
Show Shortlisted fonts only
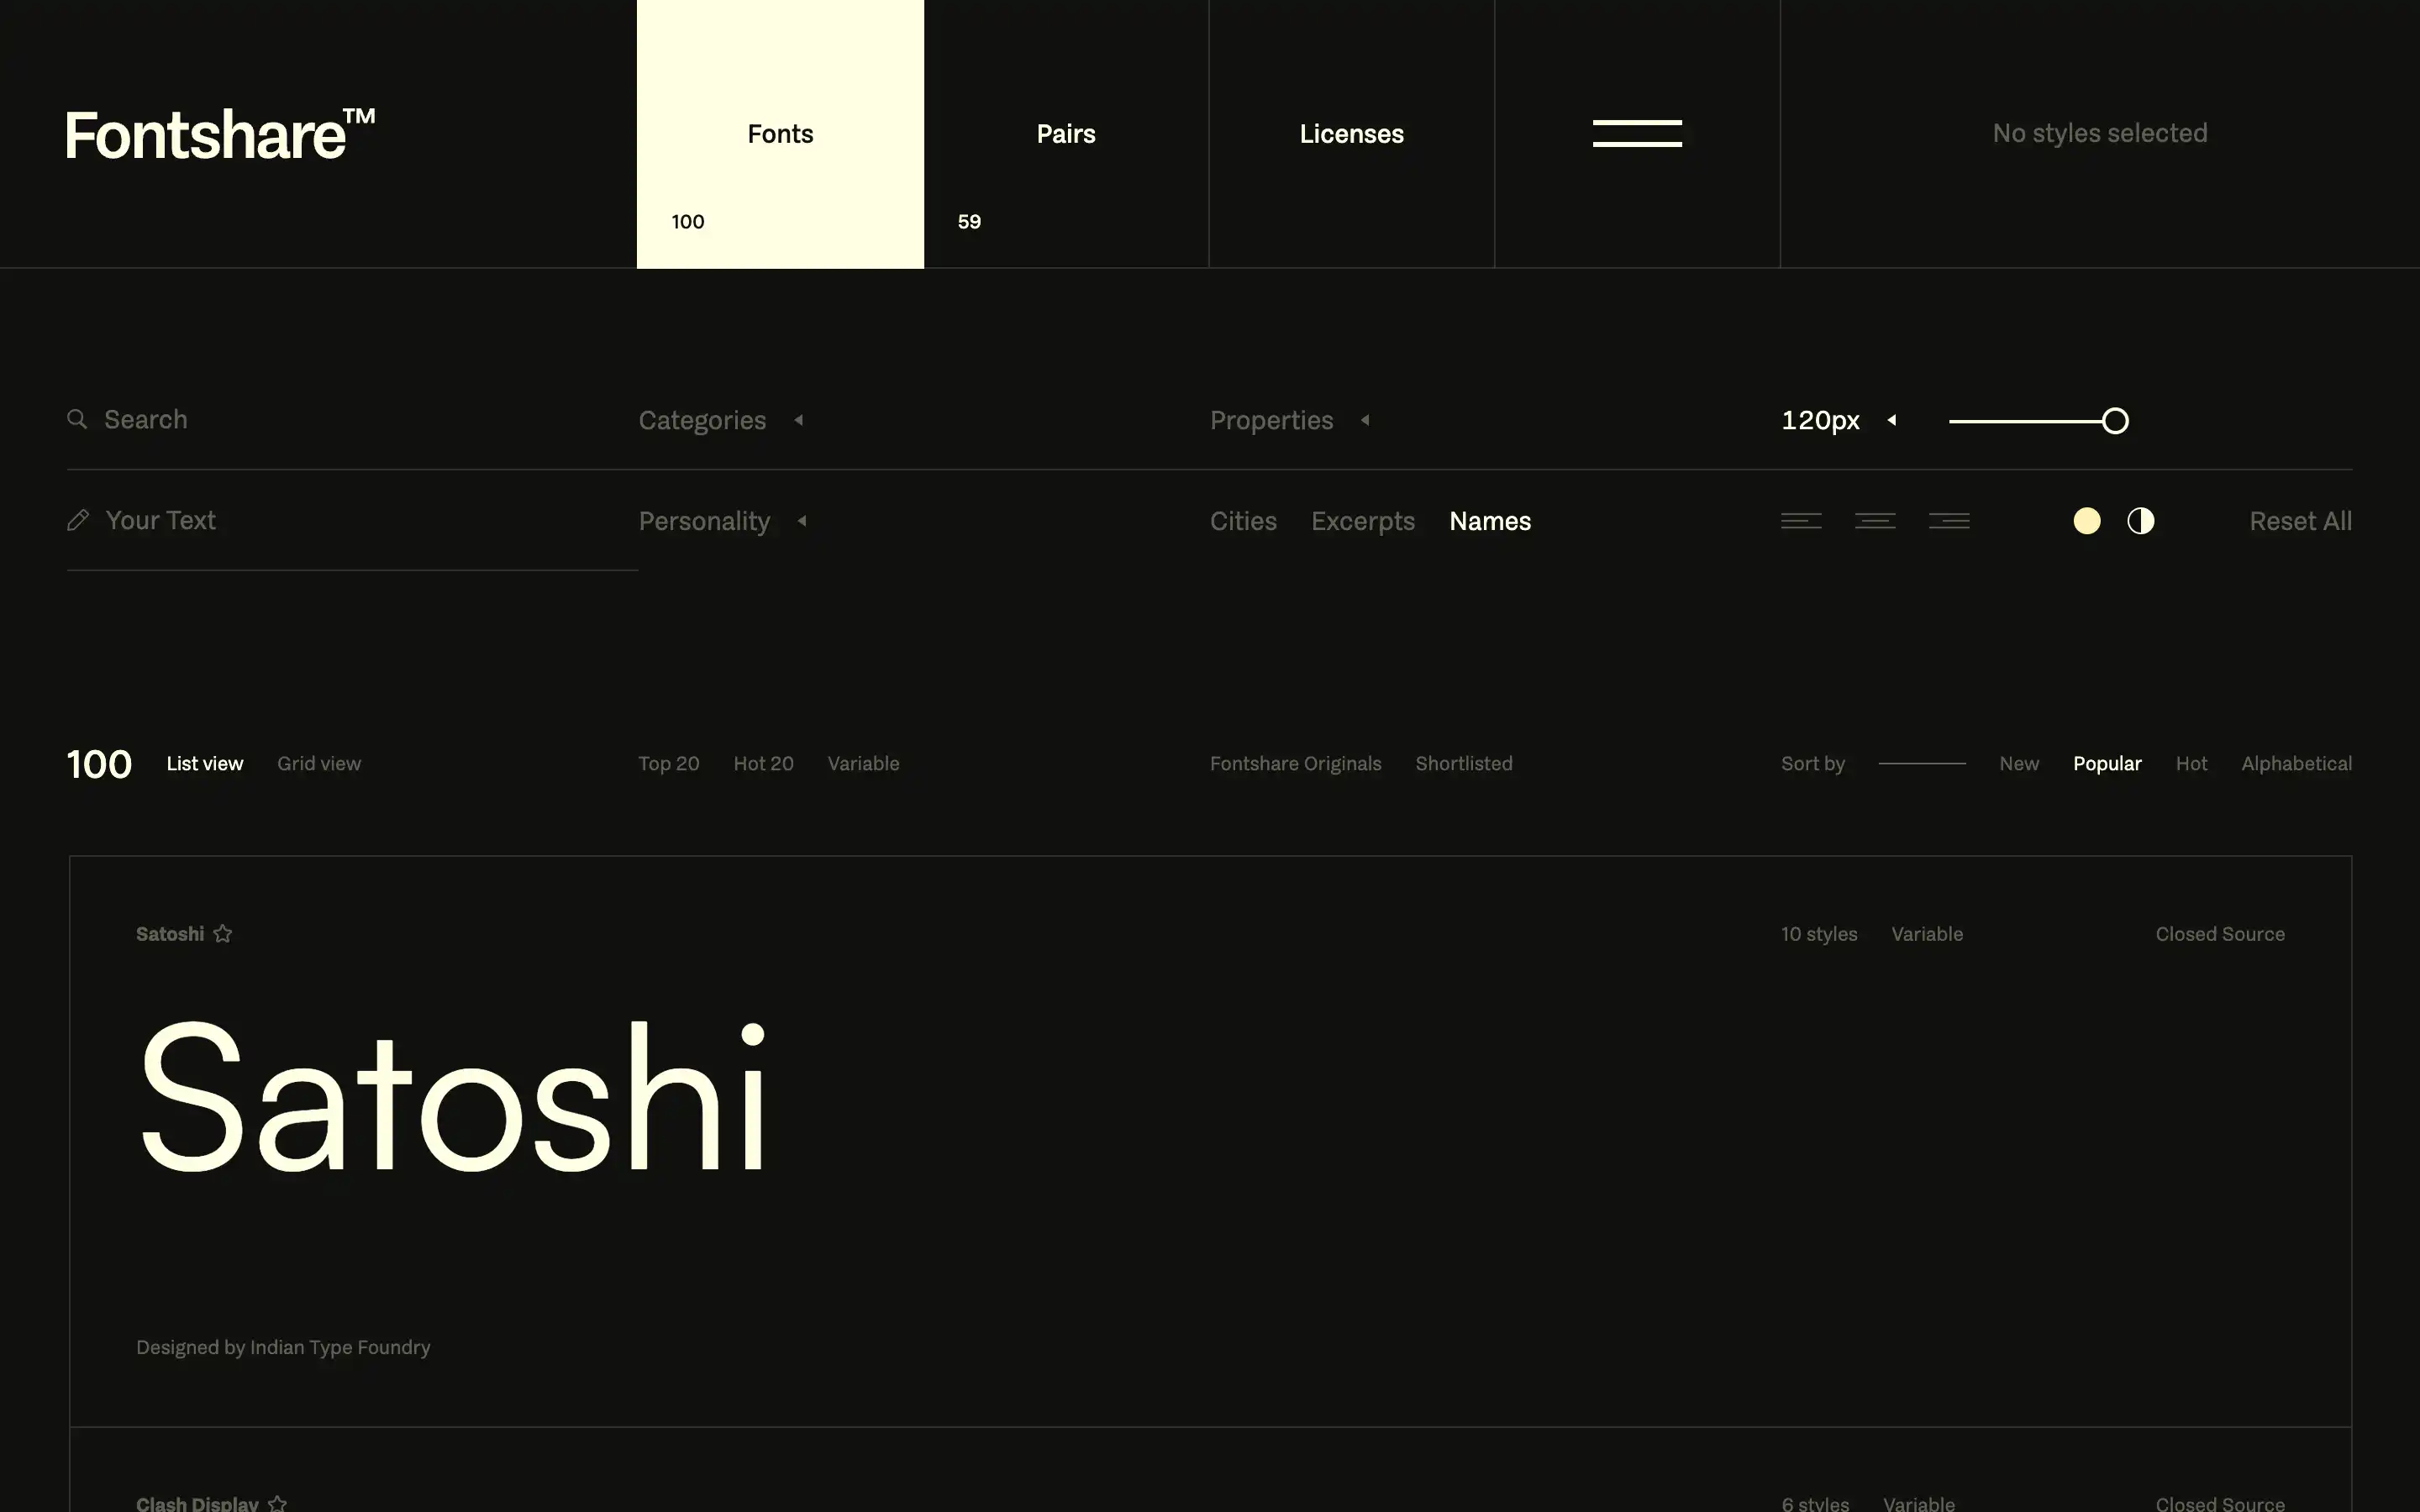pos(1464,764)
